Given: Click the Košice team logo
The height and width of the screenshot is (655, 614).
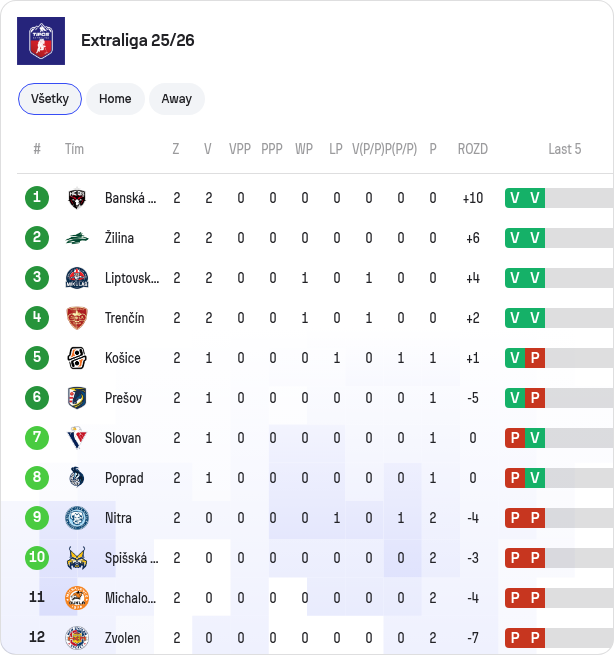Looking at the screenshot, I should (77, 358).
